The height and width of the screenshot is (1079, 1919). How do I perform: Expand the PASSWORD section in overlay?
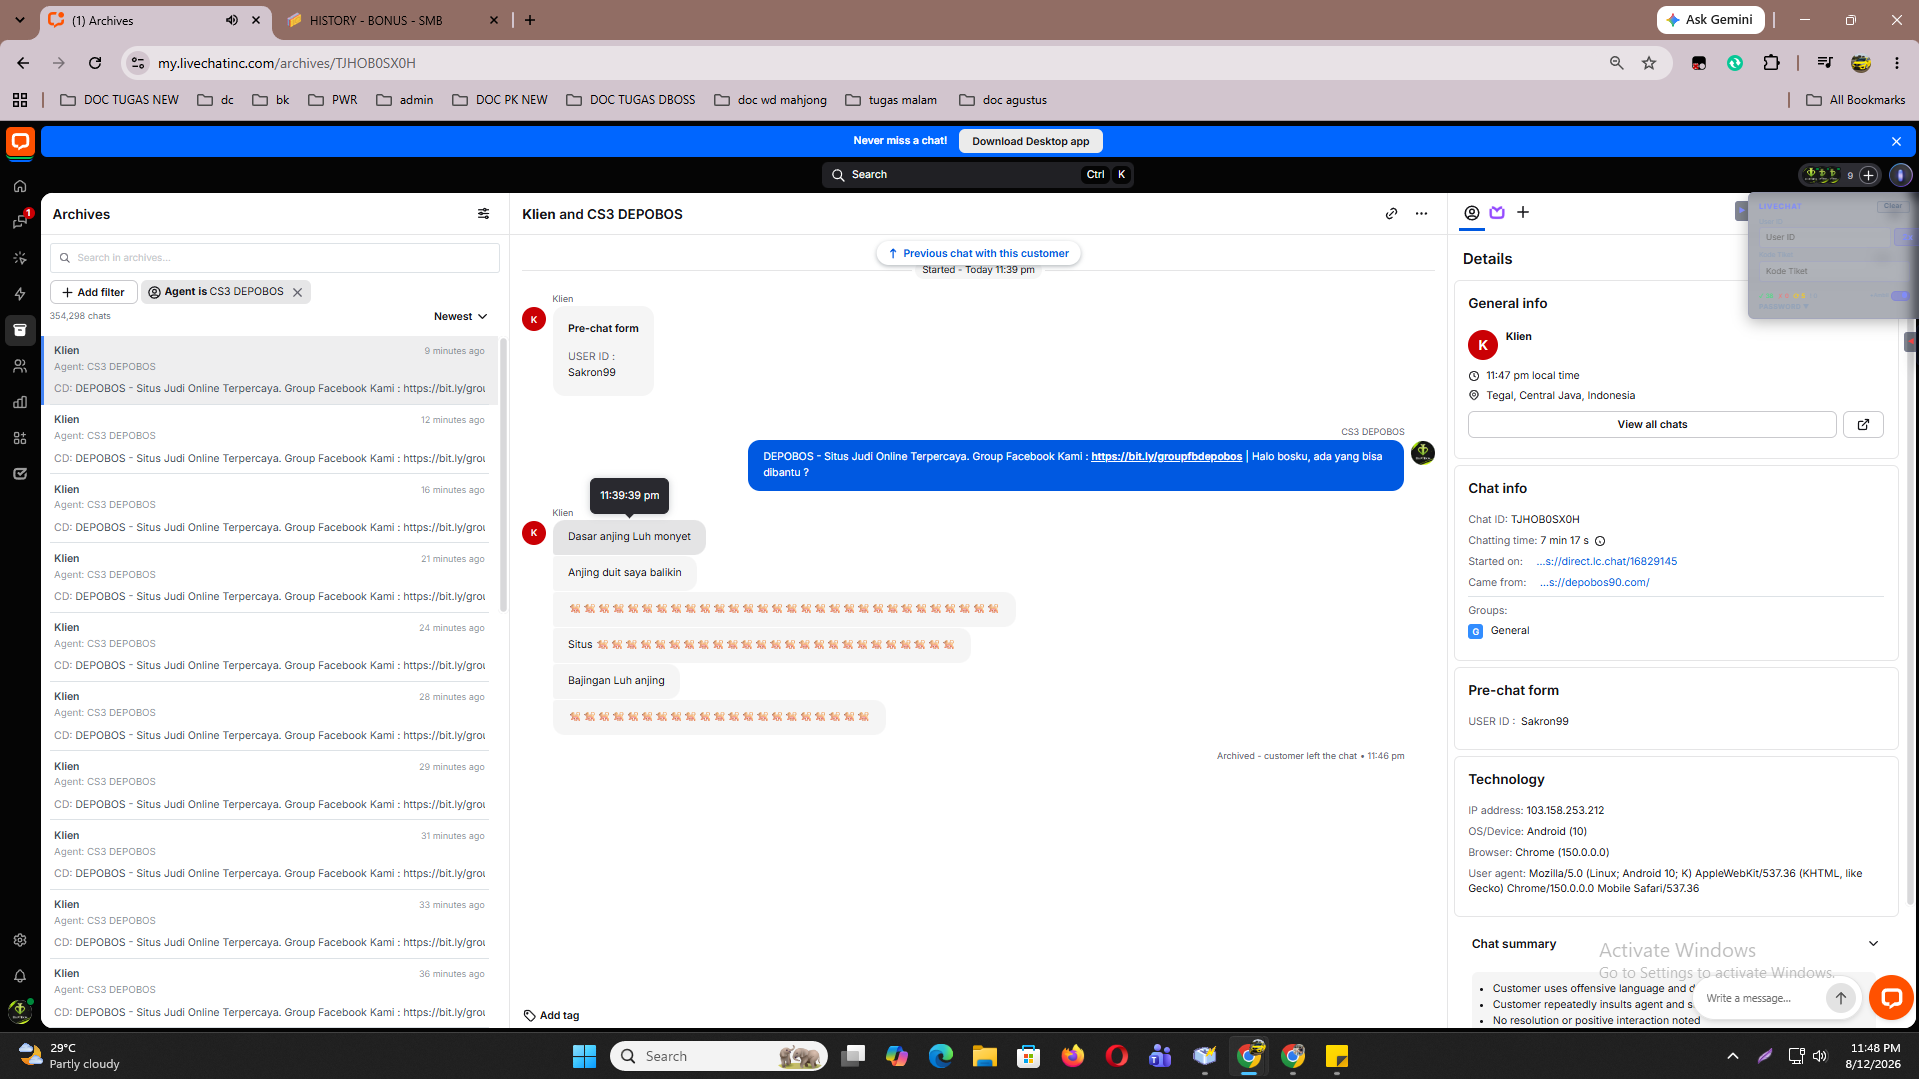[x=1783, y=306]
